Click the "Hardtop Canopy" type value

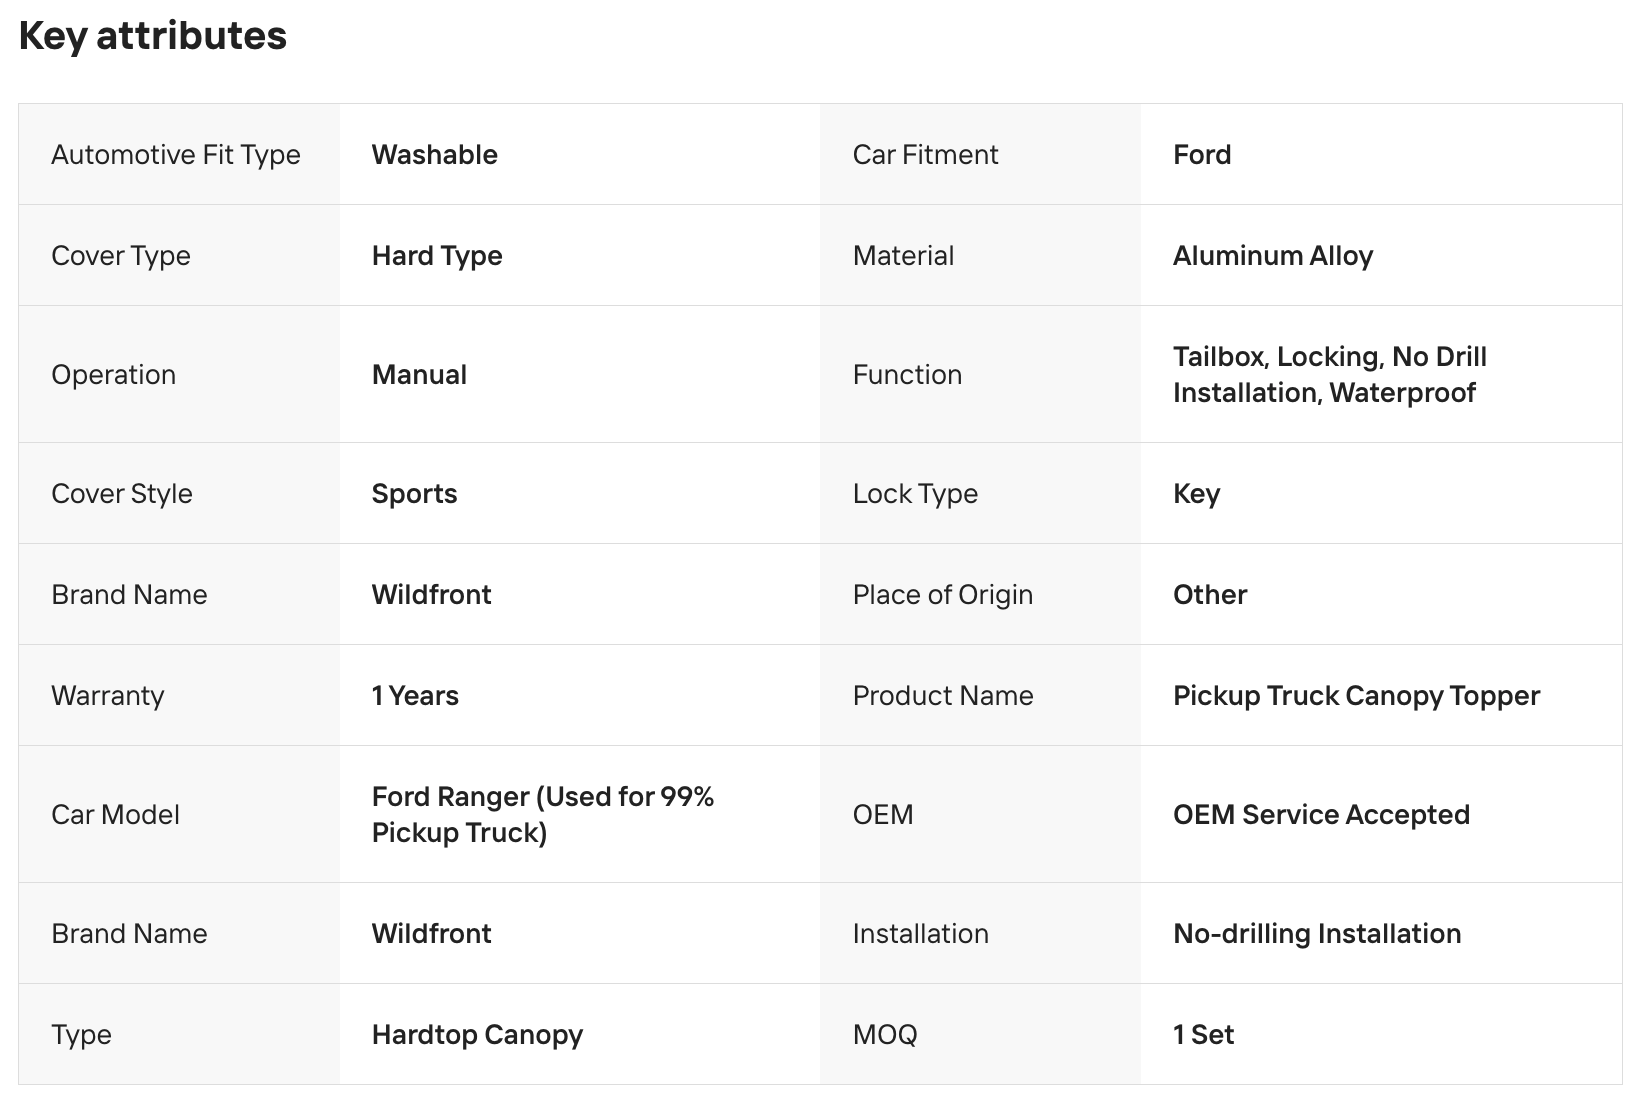click(477, 1035)
